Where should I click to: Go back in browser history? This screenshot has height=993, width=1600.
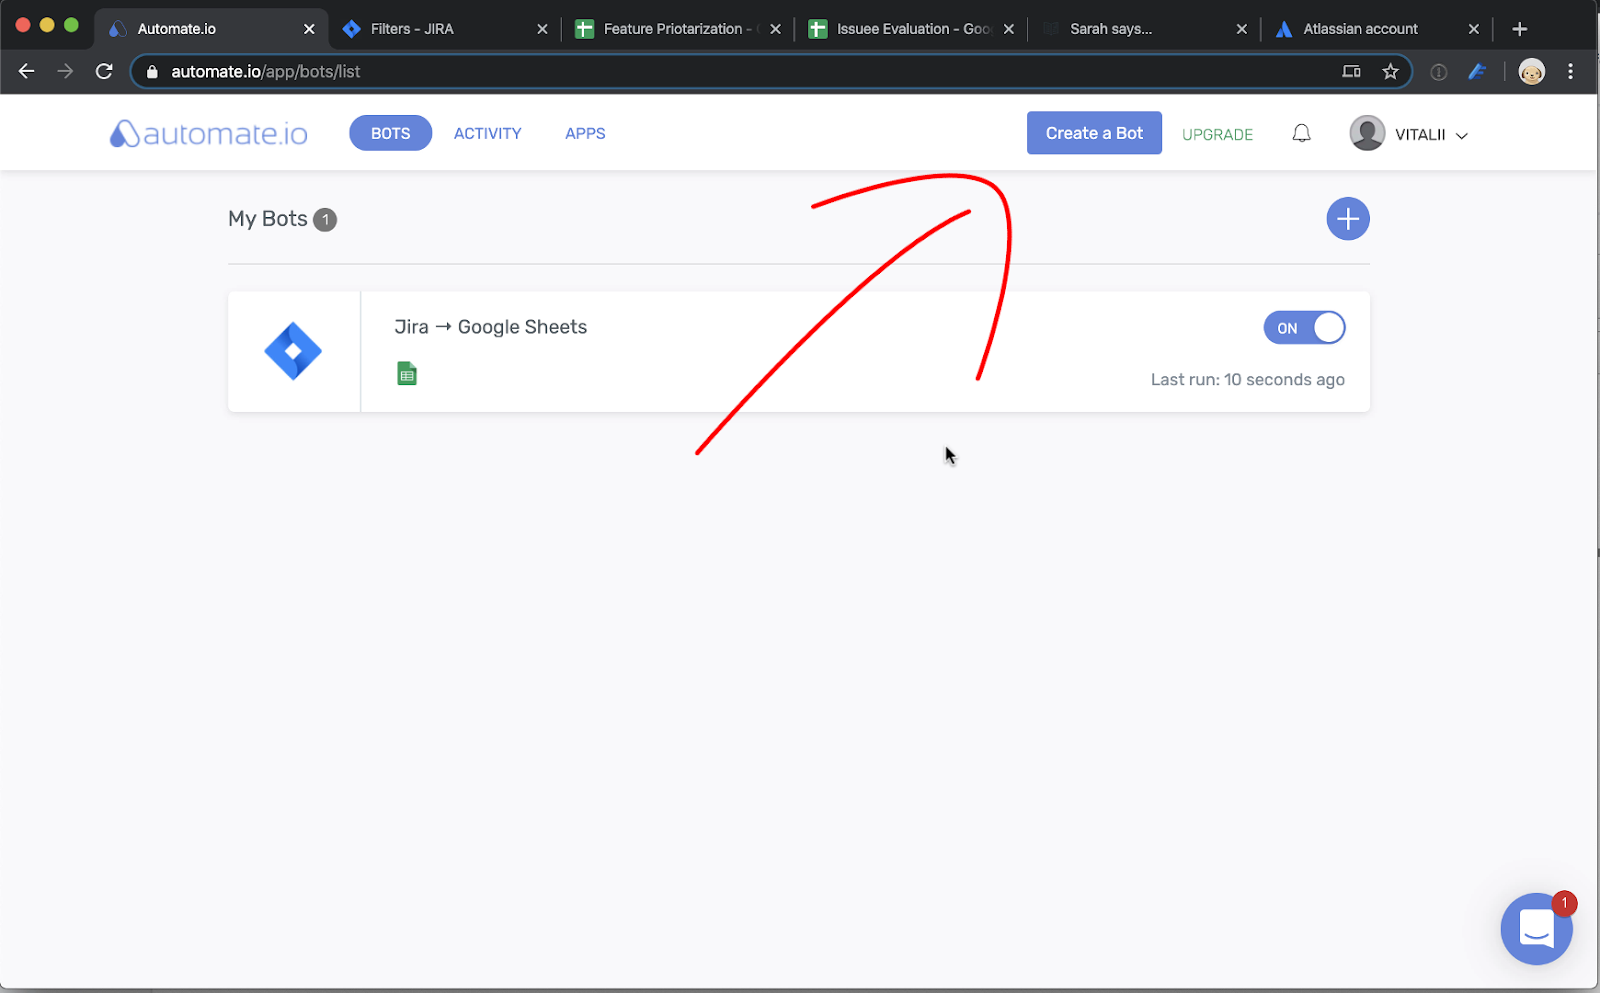tap(27, 71)
